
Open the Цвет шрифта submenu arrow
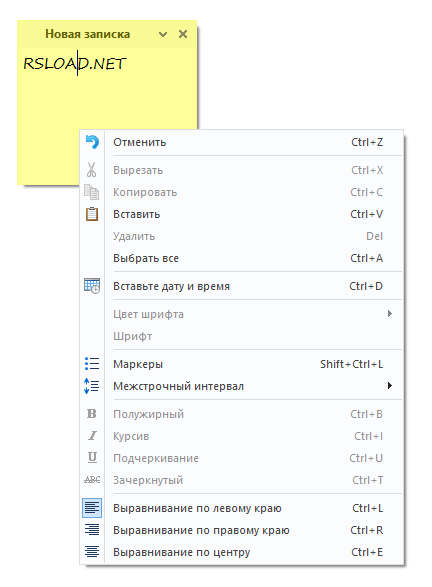390,314
